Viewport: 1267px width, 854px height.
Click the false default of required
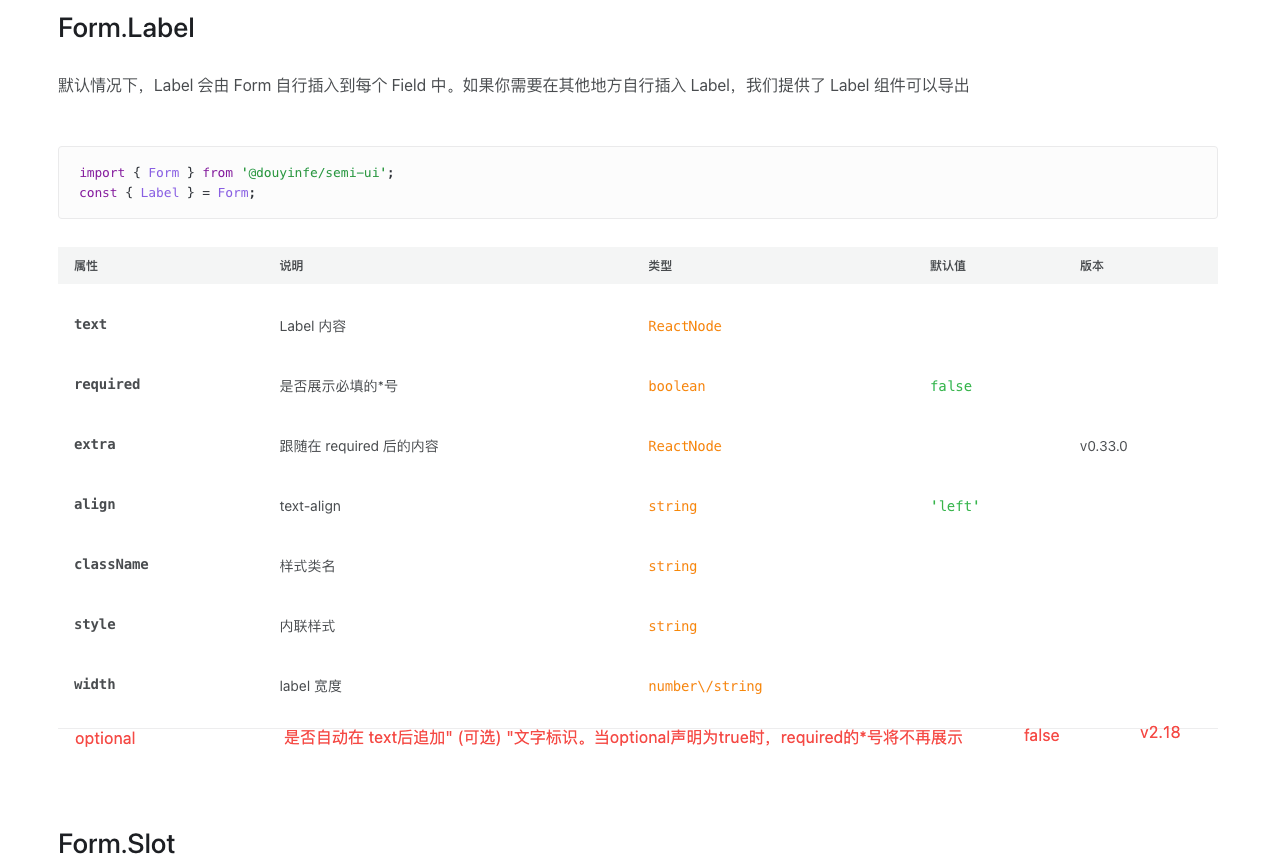(x=950, y=386)
